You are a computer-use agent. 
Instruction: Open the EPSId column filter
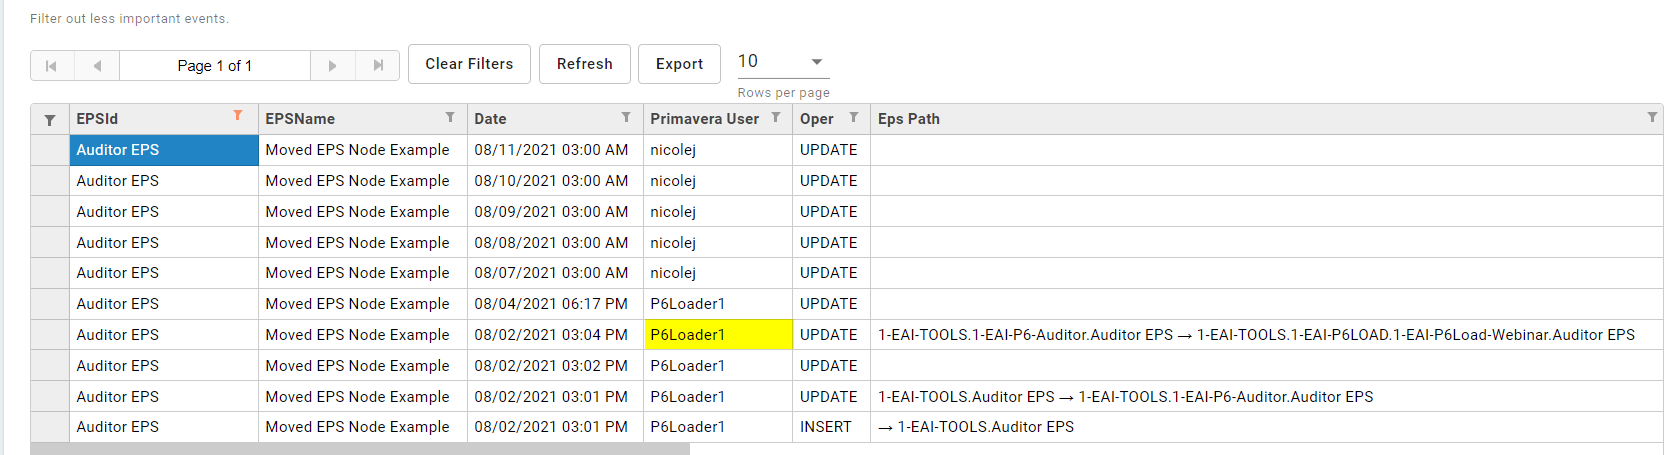[x=238, y=116]
